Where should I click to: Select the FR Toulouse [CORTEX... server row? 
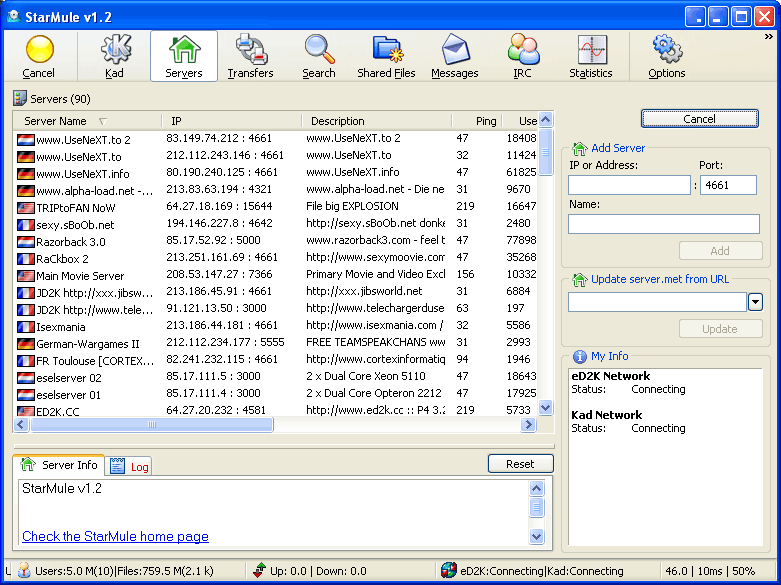(x=276, y=360)
